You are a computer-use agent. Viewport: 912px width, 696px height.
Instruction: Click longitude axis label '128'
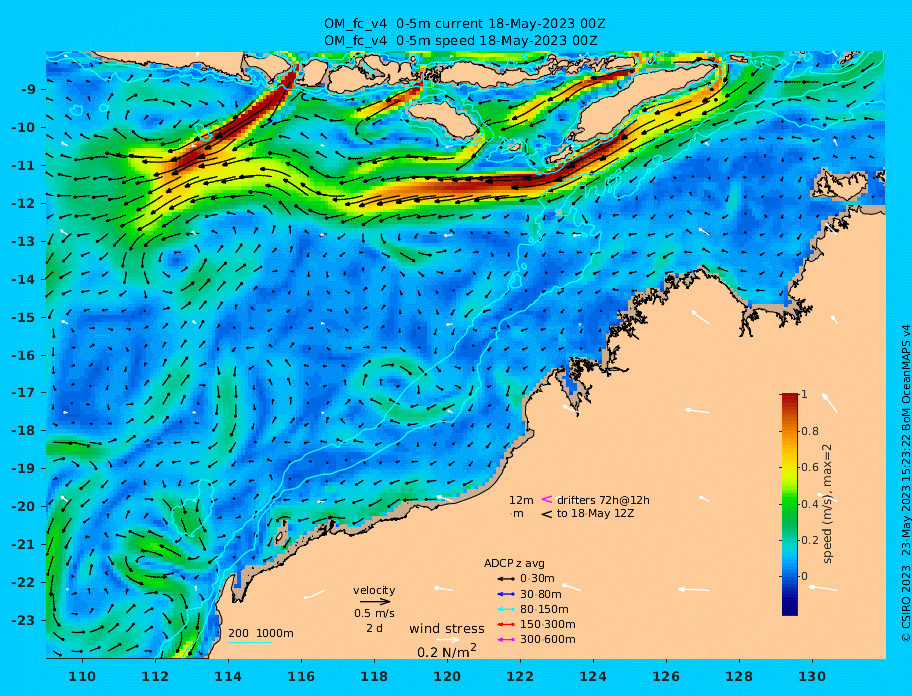(739, 676)
